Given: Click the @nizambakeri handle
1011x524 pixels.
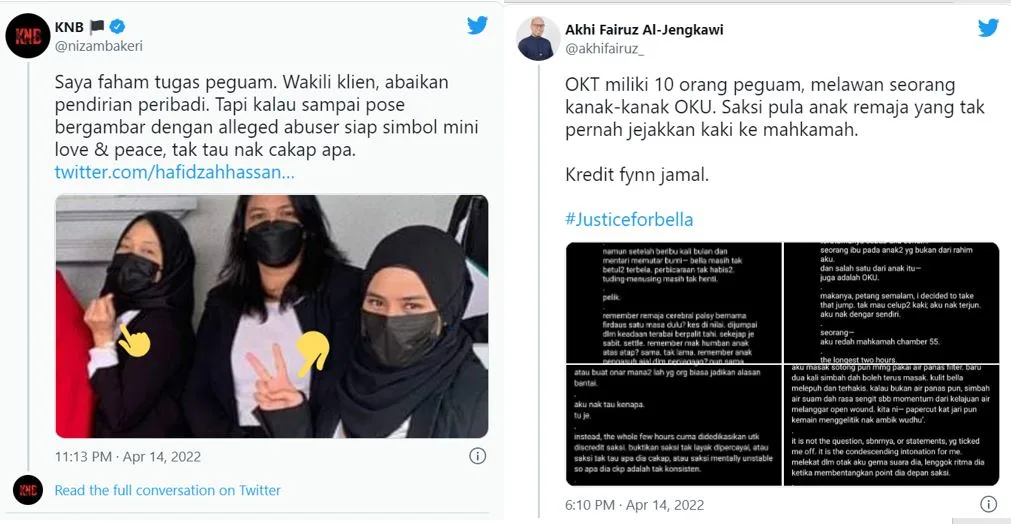Looking at the screenshot, I should (99, 46).
